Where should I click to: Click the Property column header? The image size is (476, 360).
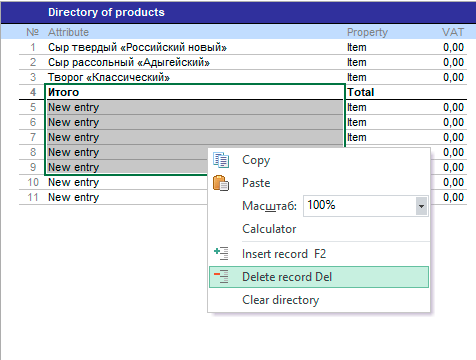pyautogui.click(x=367, y=32)
